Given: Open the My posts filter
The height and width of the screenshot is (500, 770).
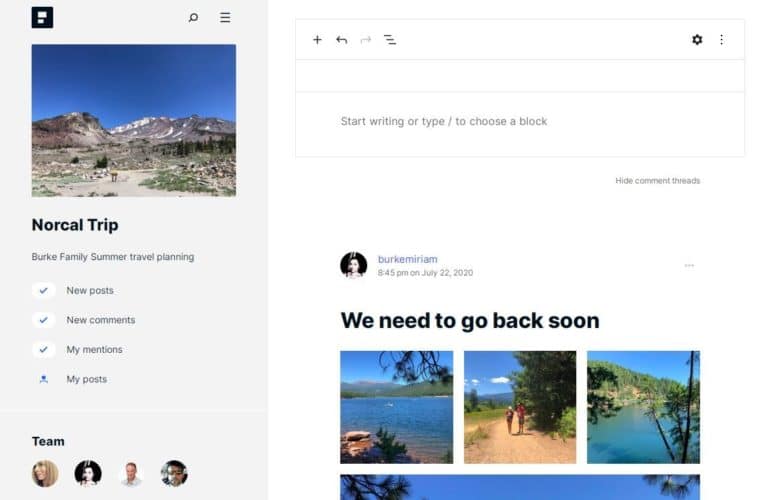Looking at the screenshot, I should click(x=86, y=379).
